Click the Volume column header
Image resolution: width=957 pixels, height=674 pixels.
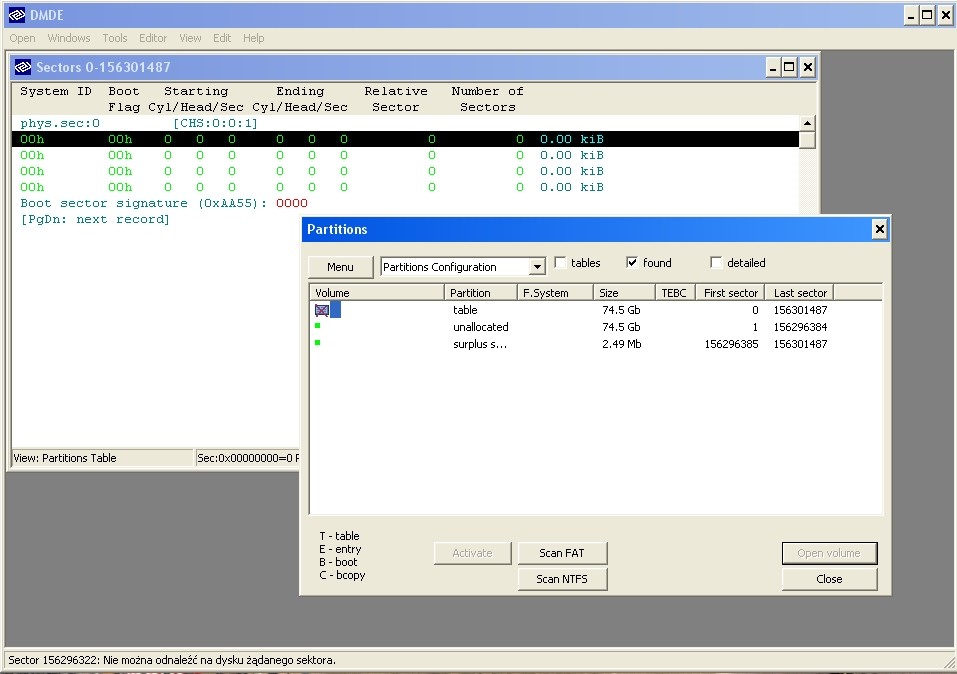pyautogui.click(x=377, y=293)
